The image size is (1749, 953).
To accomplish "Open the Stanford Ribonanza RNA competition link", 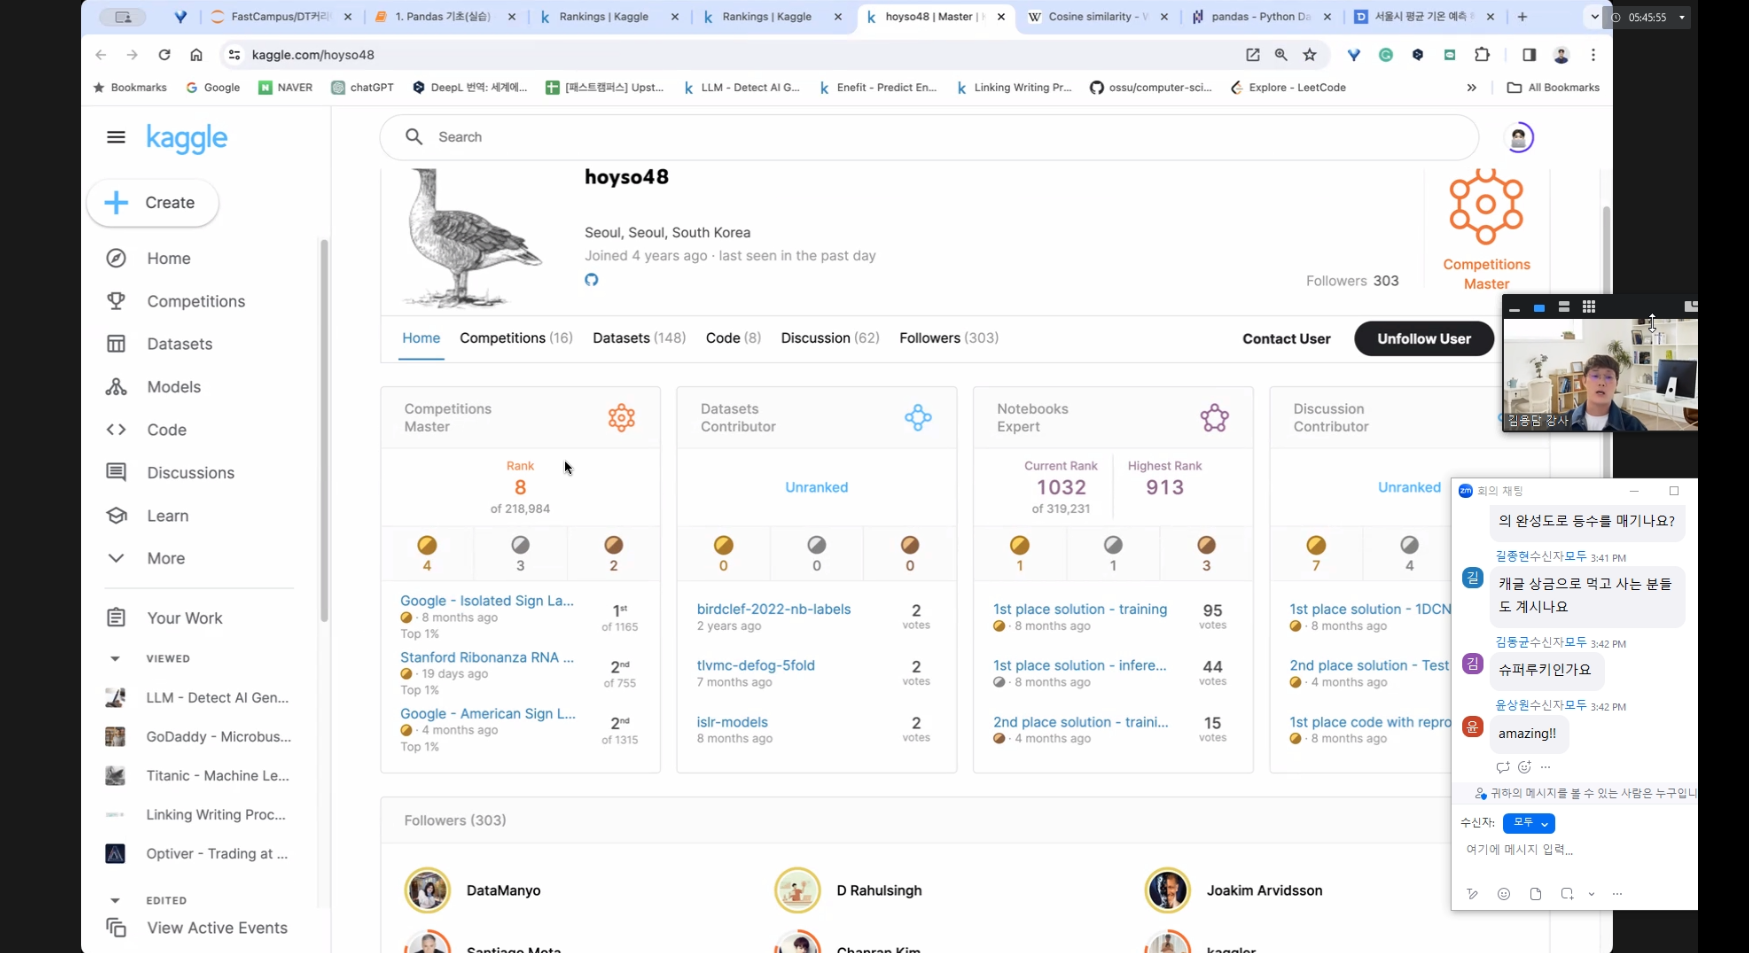I will [x=487, y=657].
